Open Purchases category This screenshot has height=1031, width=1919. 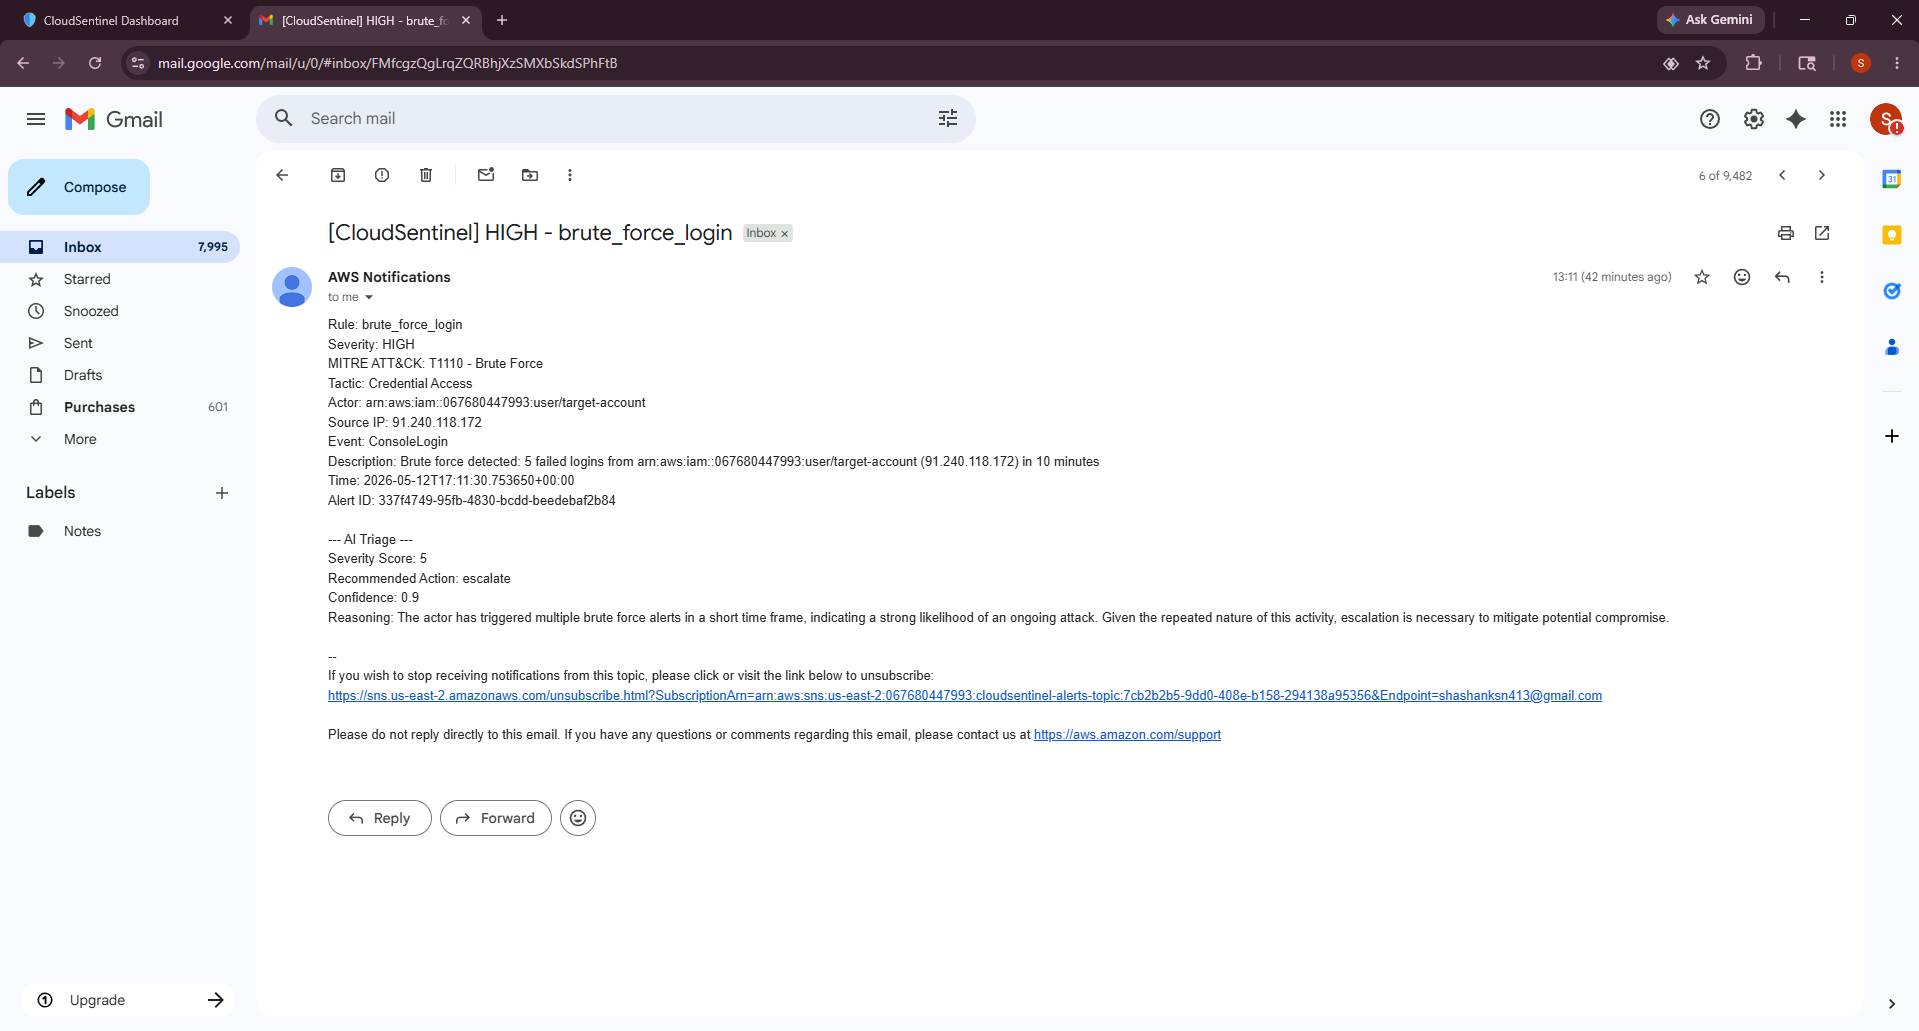[x=120, y=407]
